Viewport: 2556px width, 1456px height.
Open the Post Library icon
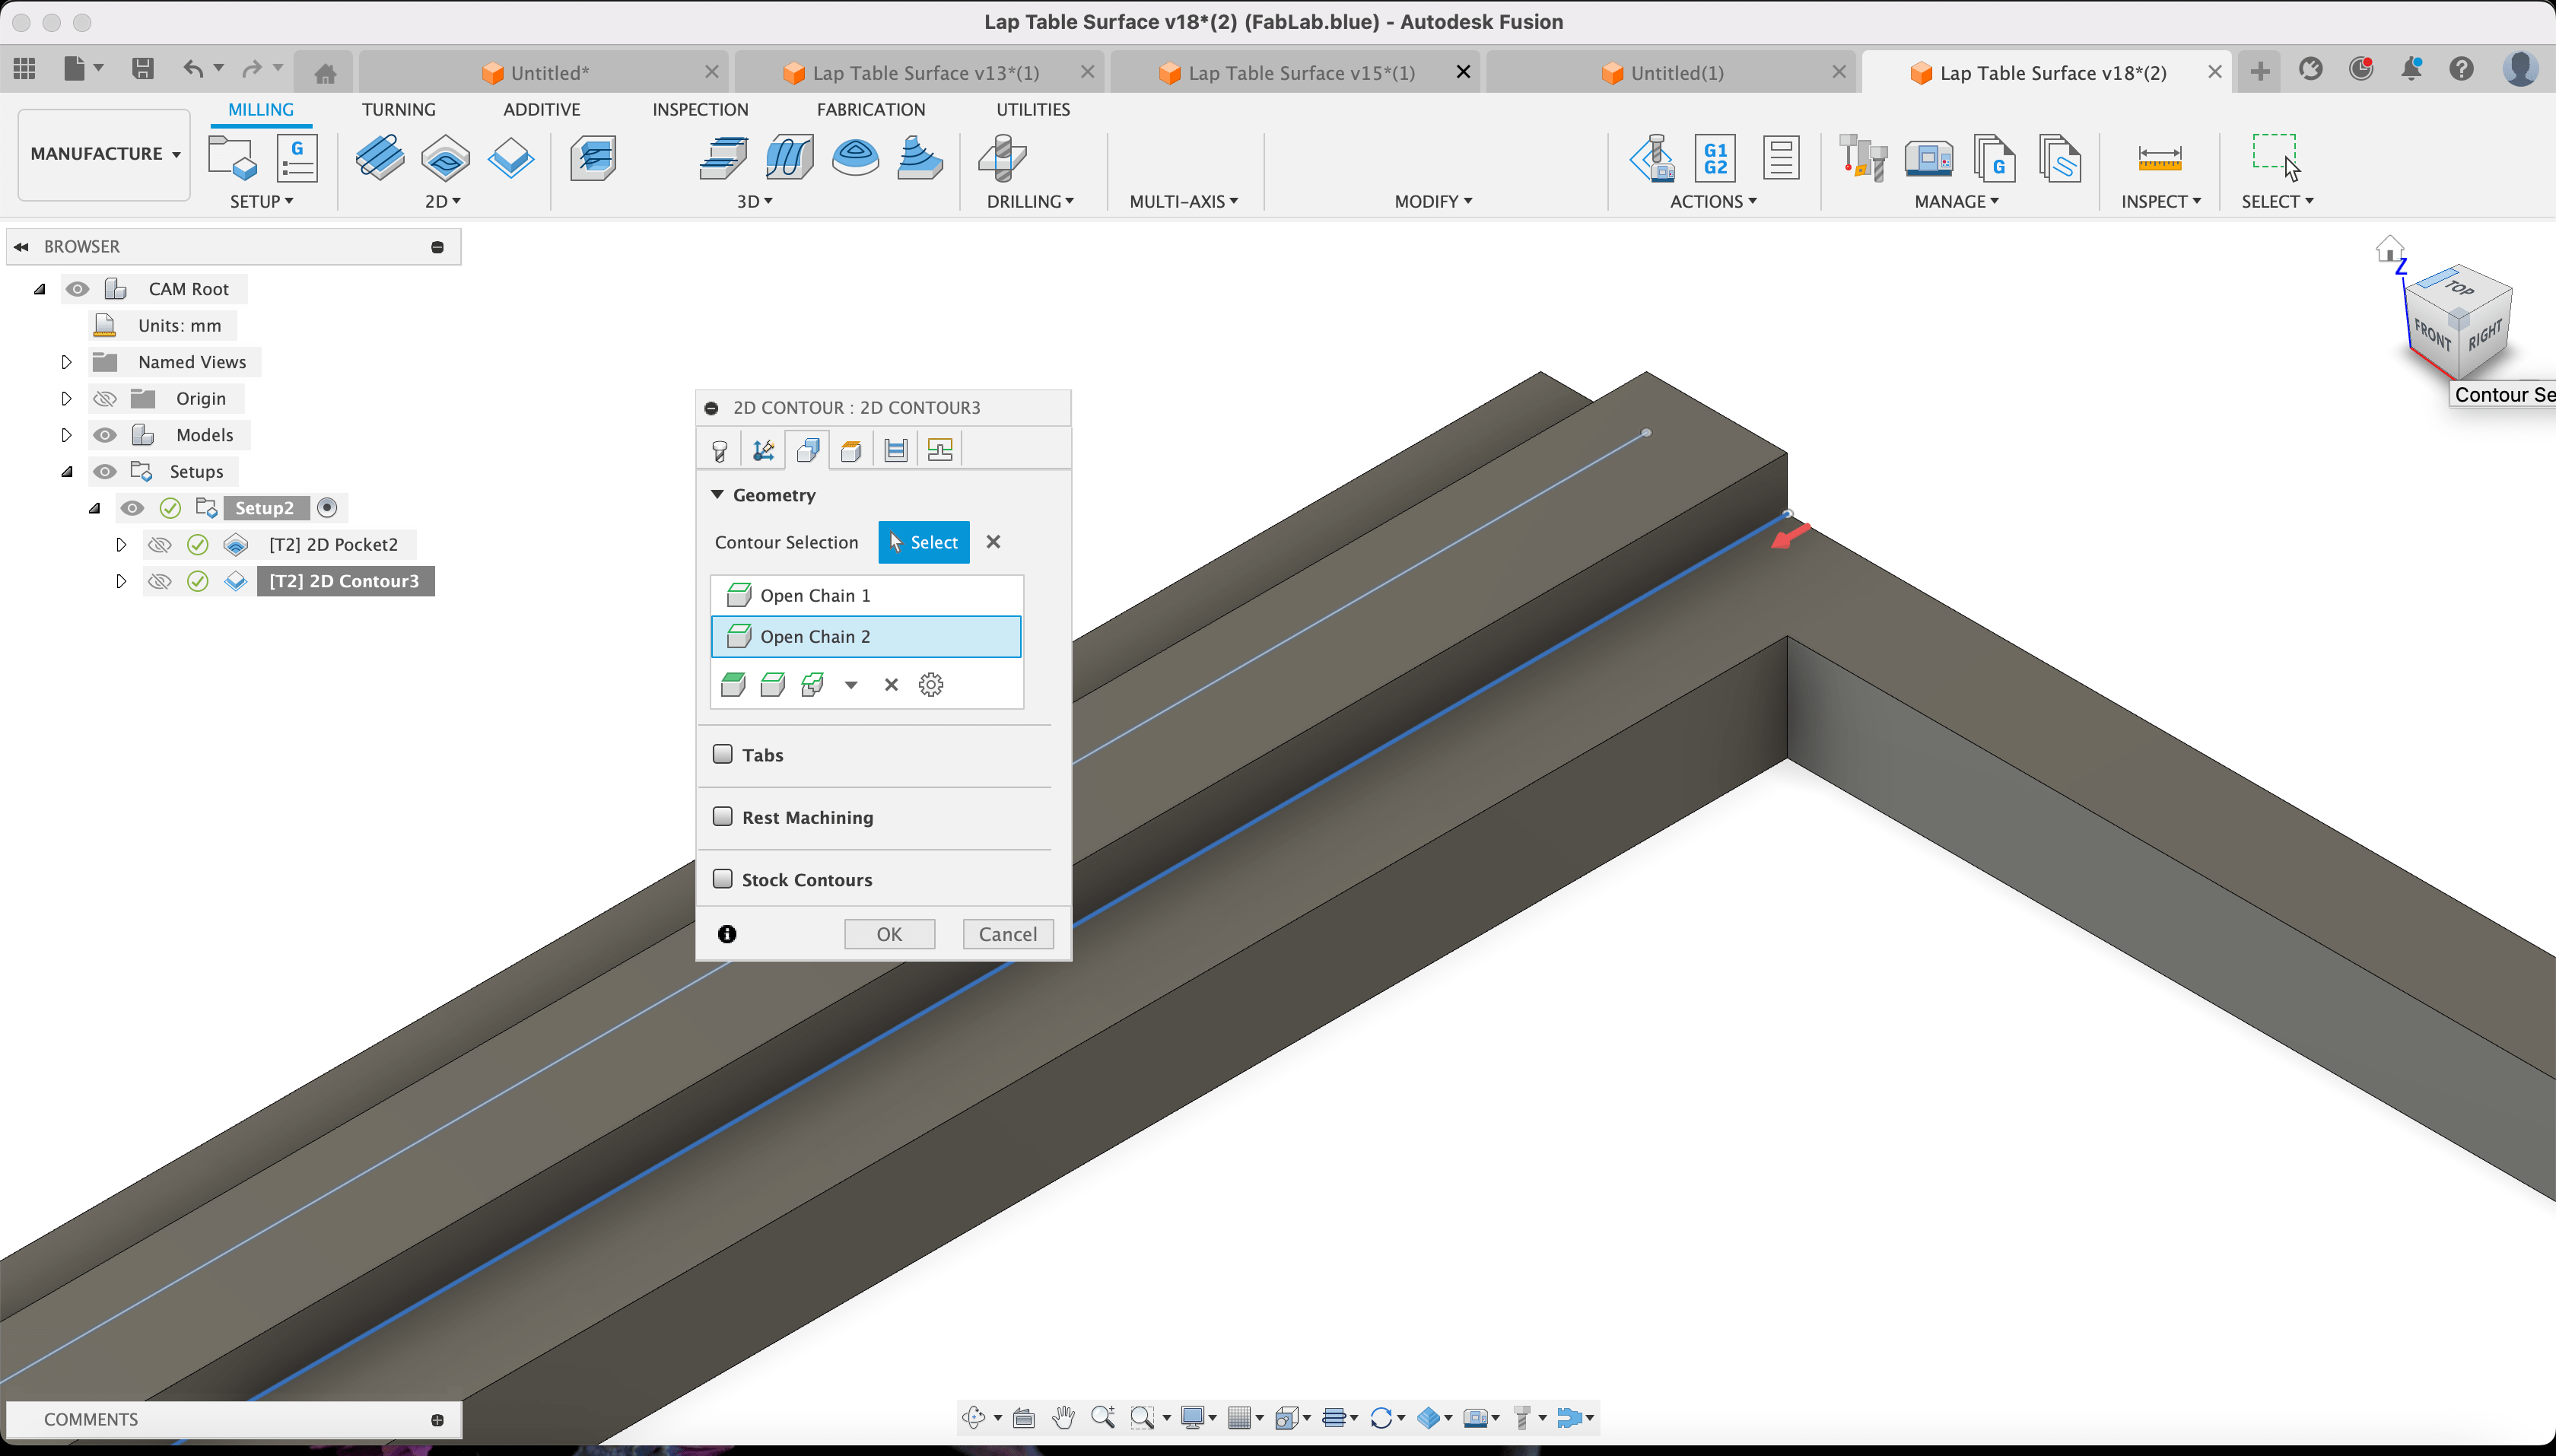tap(1994, 158)
